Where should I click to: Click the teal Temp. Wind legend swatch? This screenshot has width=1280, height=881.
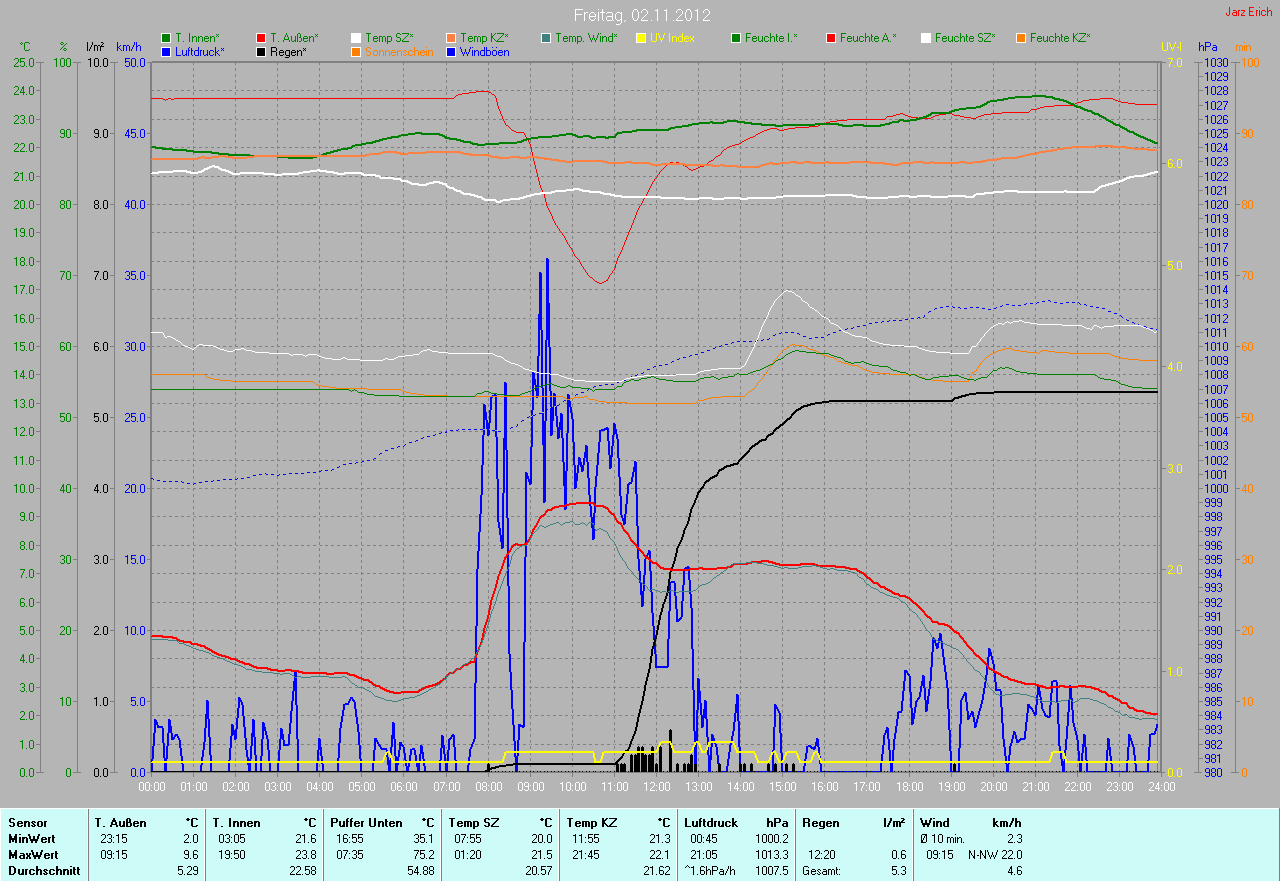[x=546, y=38]
